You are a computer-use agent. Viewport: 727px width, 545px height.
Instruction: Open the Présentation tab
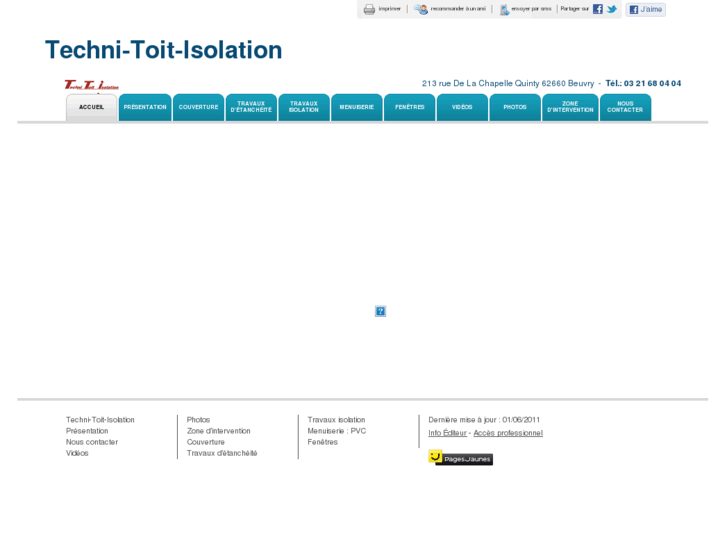tap(145, 108)
